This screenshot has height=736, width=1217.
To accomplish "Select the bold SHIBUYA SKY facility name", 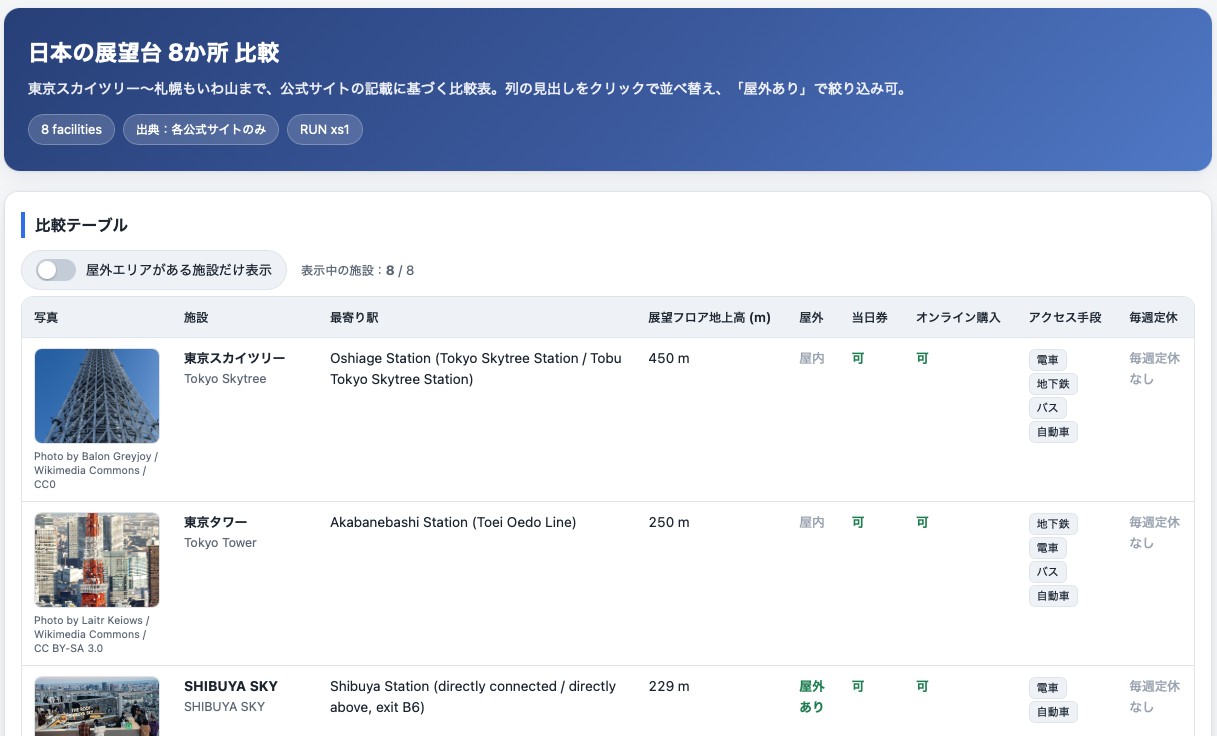I will [x=231, y=686].
